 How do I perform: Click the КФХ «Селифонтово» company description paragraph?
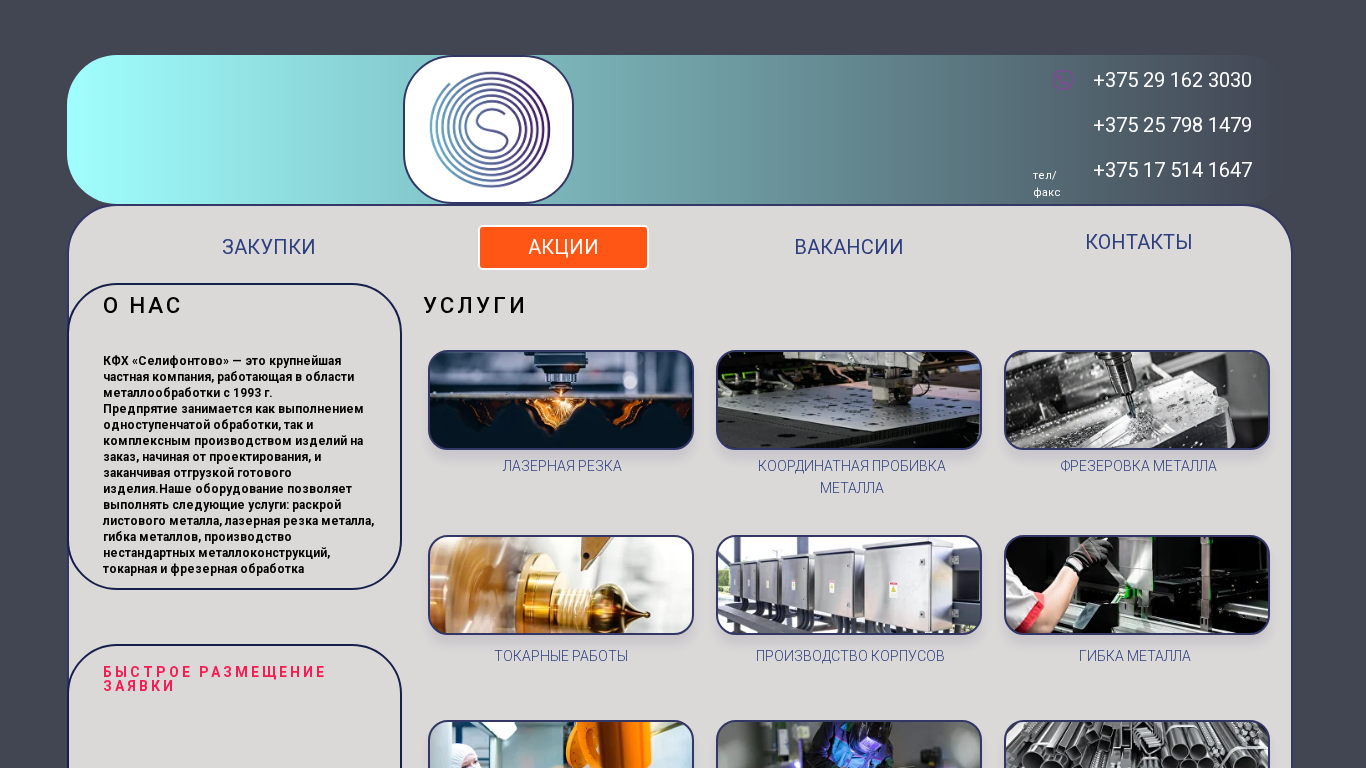pos(239,465)
